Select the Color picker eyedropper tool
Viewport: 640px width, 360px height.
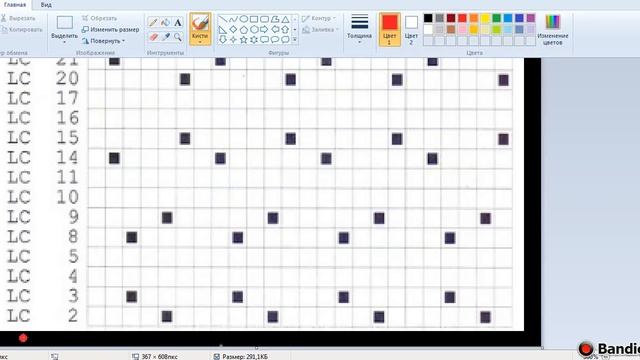(165, 37)
